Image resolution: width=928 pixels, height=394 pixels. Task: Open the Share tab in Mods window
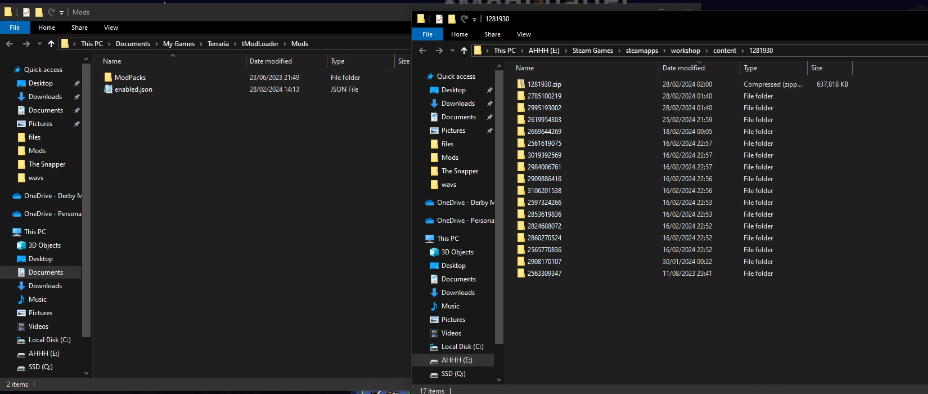click(x=79, y=27)
